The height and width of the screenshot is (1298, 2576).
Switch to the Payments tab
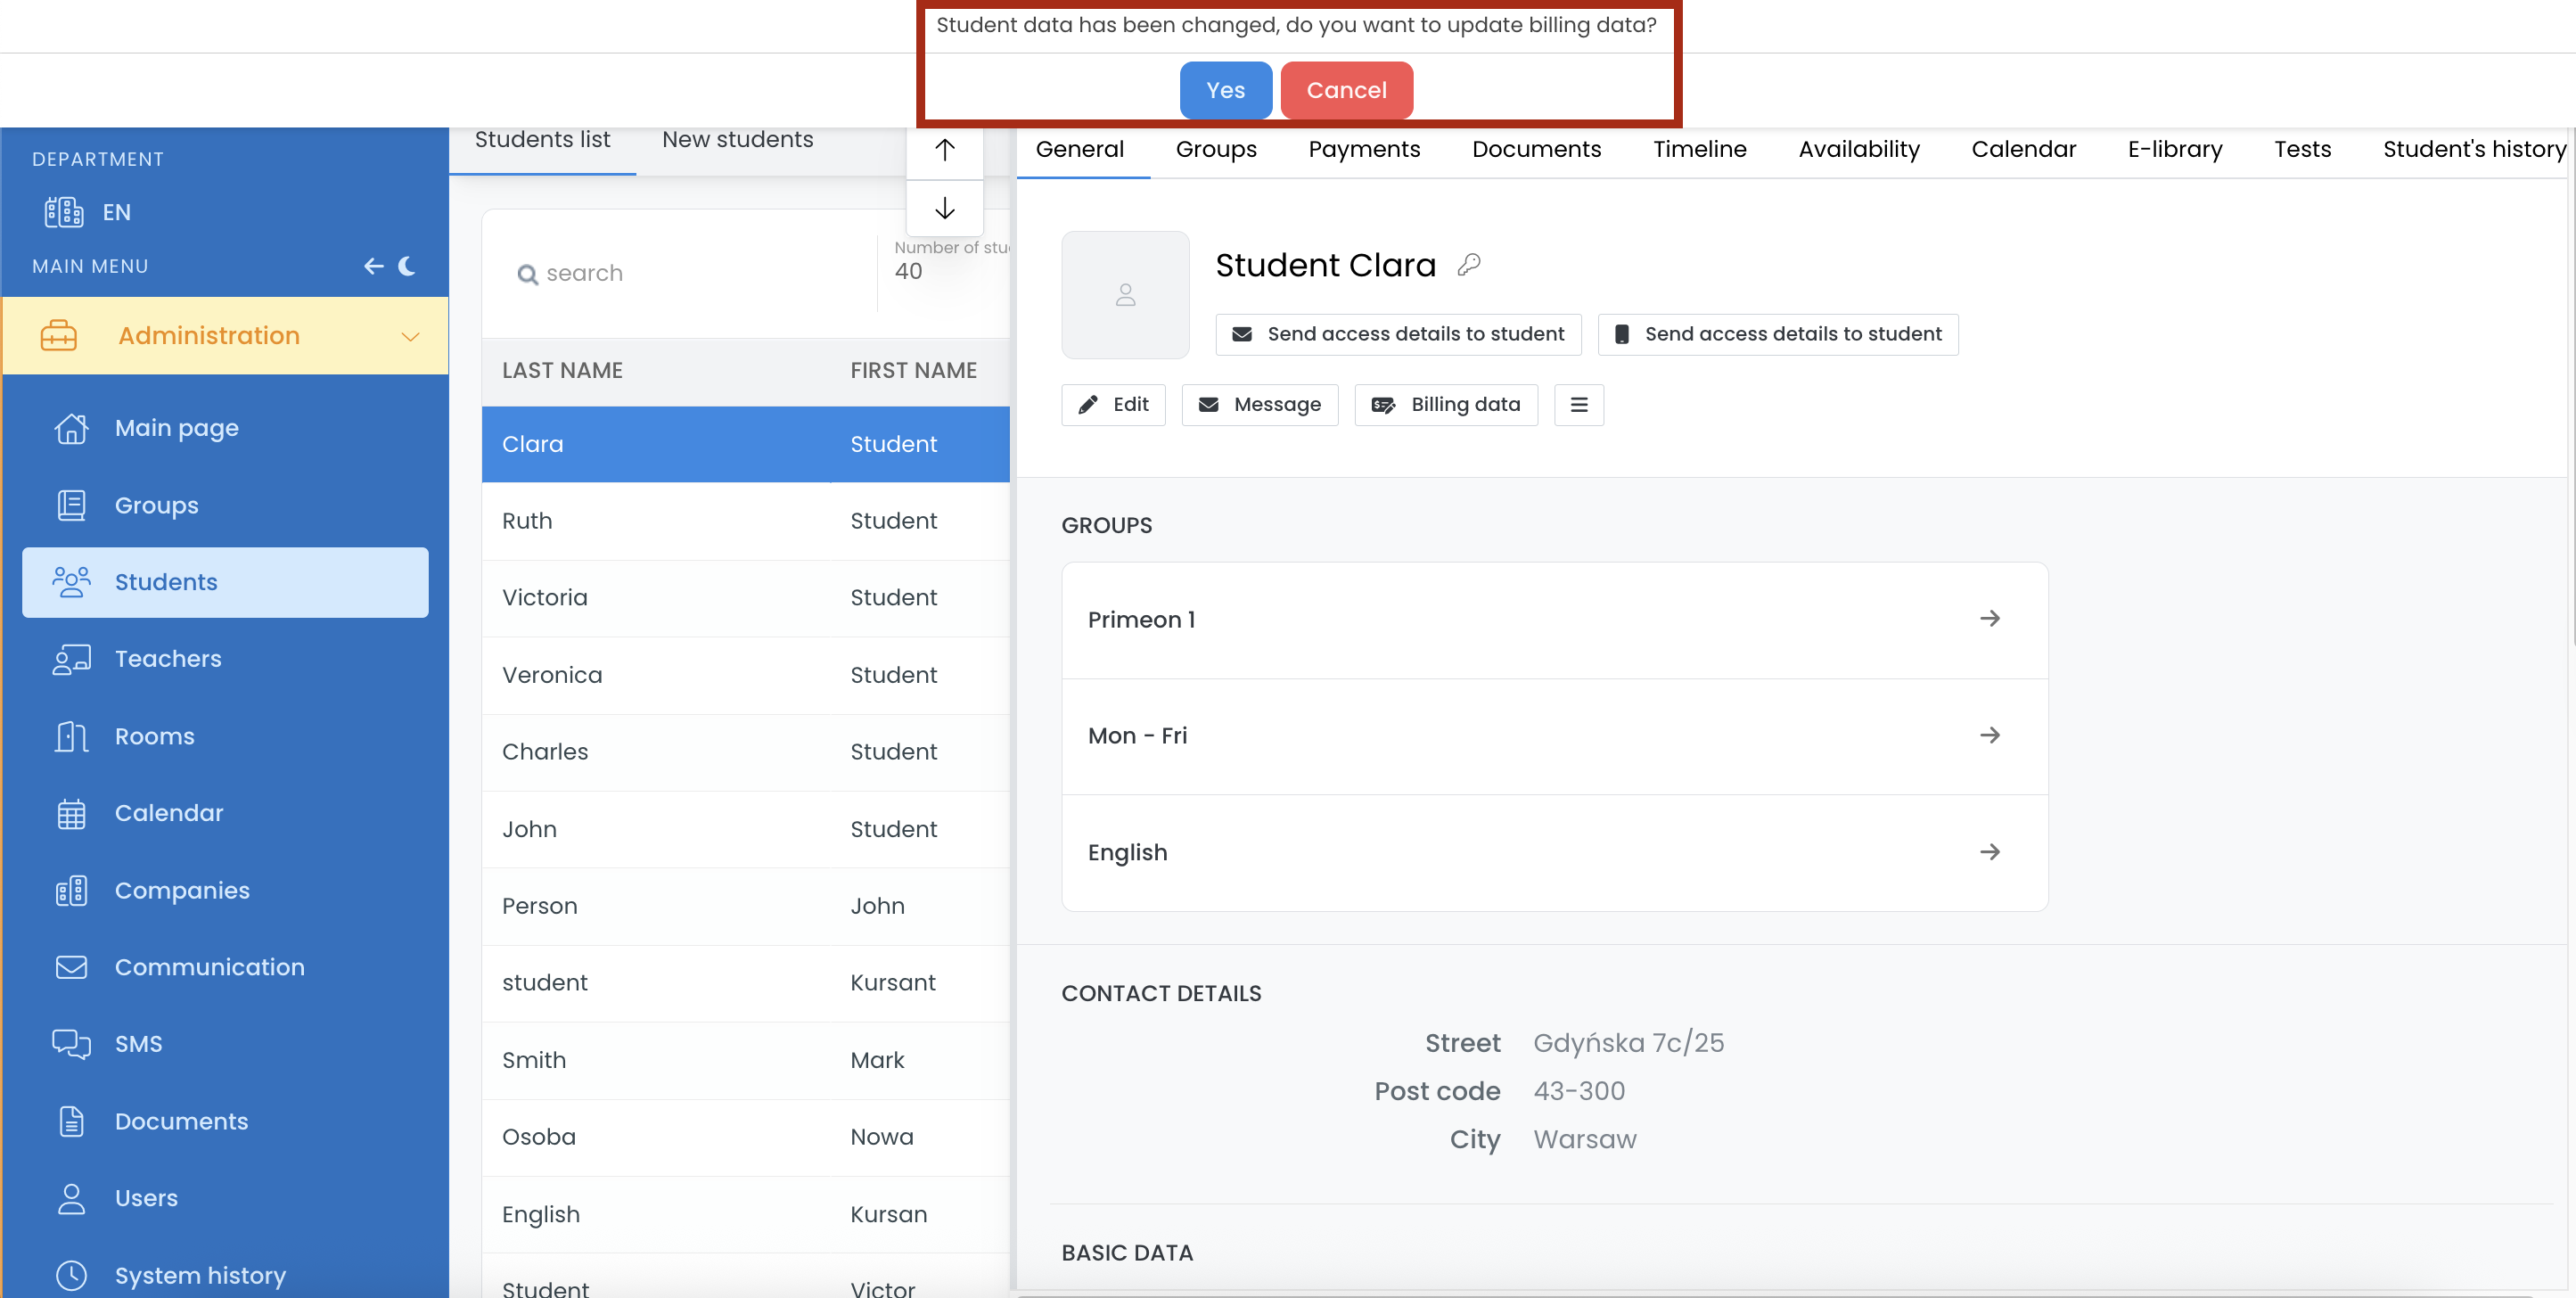click(1363, 149)
